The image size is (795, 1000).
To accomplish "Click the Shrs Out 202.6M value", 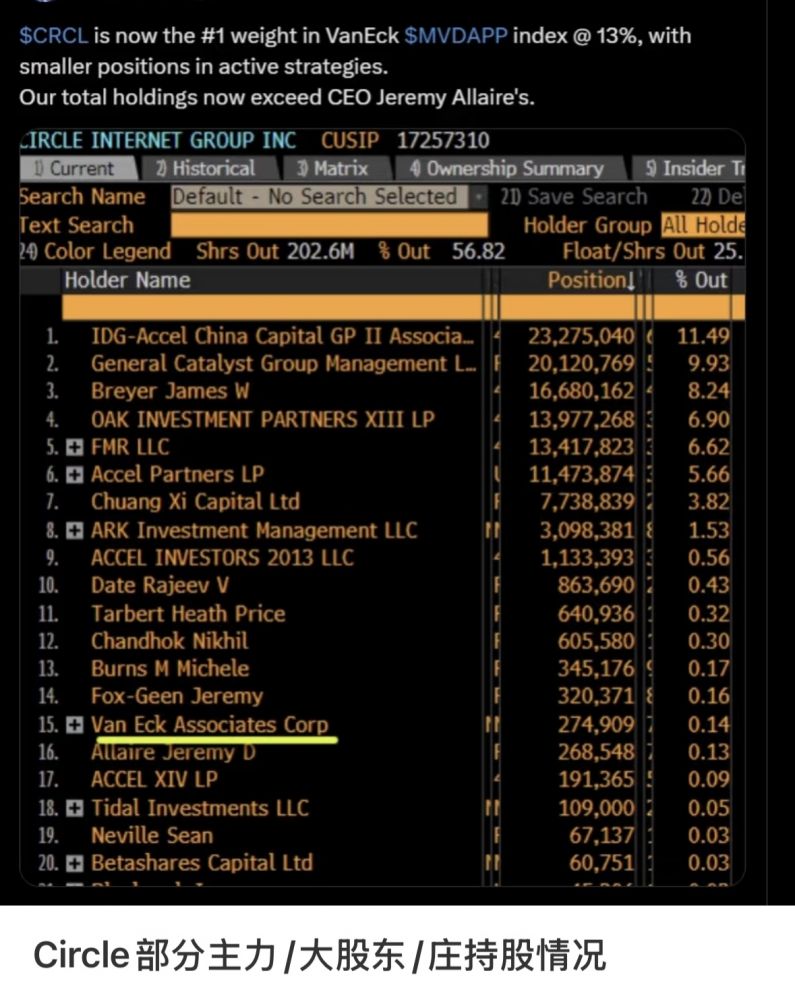I will 320,251.
